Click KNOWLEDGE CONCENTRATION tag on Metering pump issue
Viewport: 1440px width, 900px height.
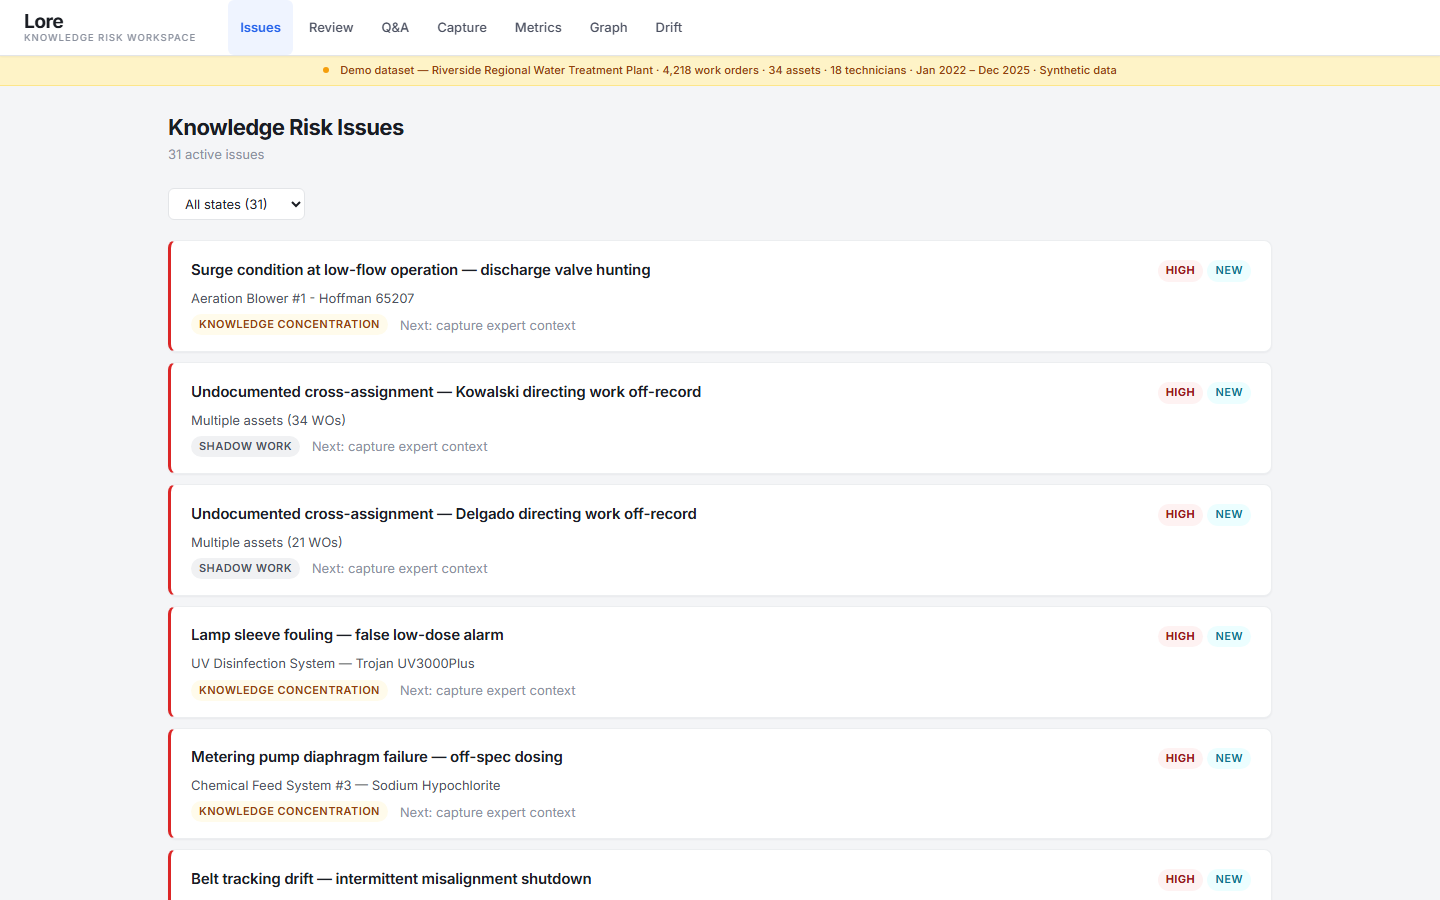point(289,812)
